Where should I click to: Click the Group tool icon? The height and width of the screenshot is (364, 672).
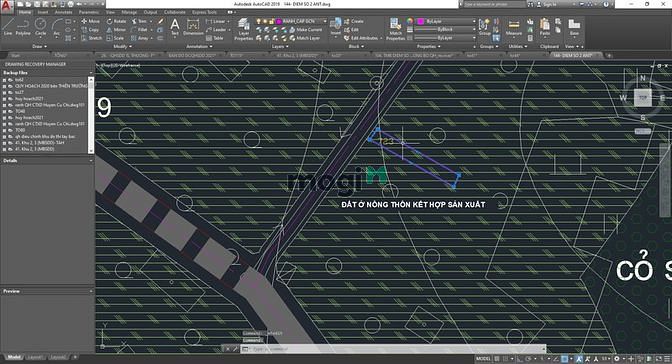pos(484,27)
